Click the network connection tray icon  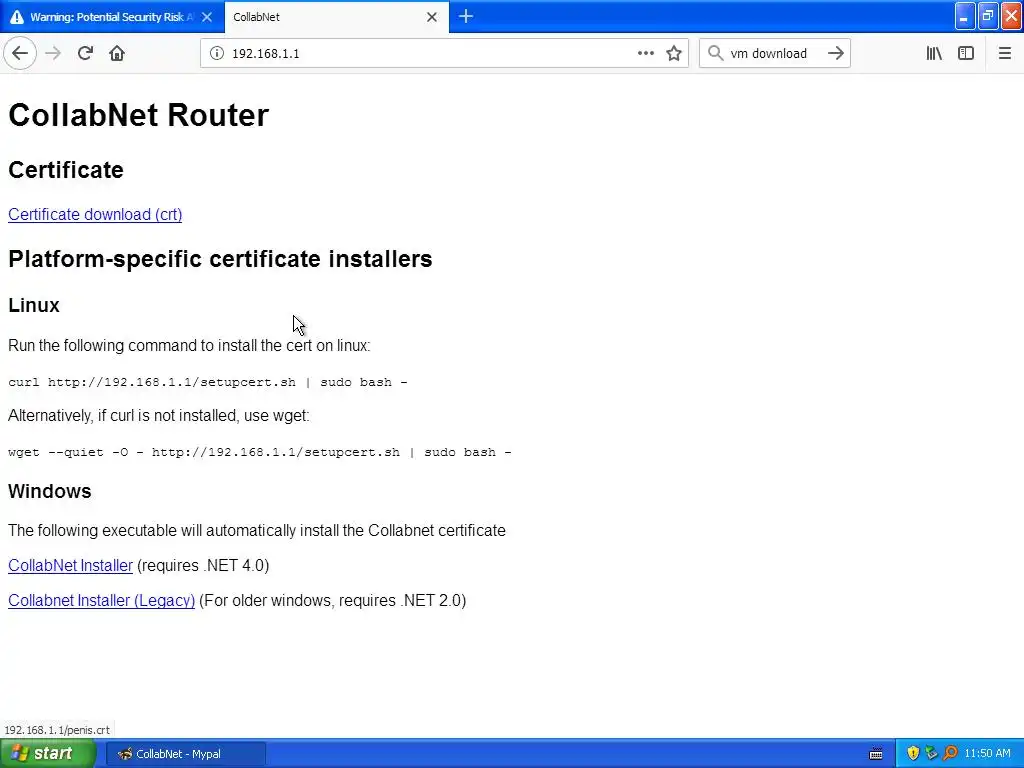tap(931, 754)
